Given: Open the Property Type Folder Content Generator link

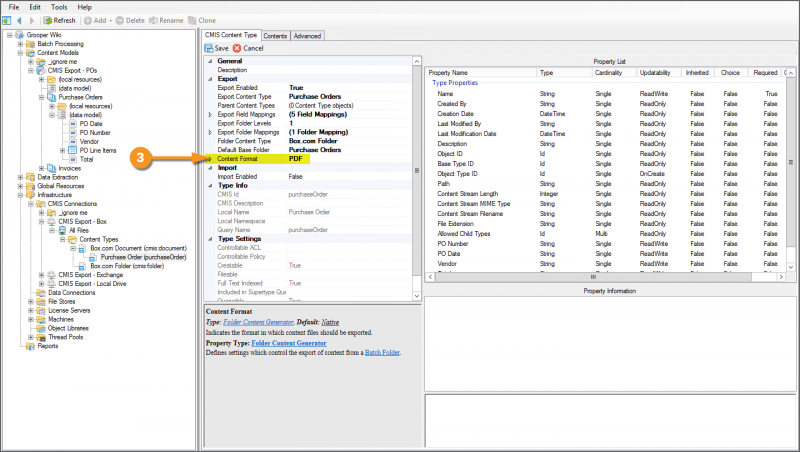Looking at the screenshot, I should click(x=289, y=343).
